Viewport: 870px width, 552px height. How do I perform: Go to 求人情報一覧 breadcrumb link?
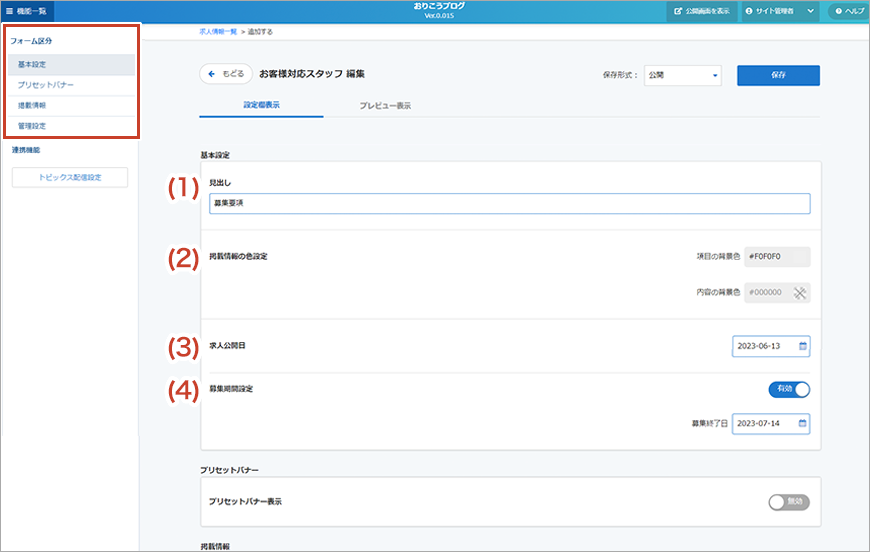tap(218, 32)
